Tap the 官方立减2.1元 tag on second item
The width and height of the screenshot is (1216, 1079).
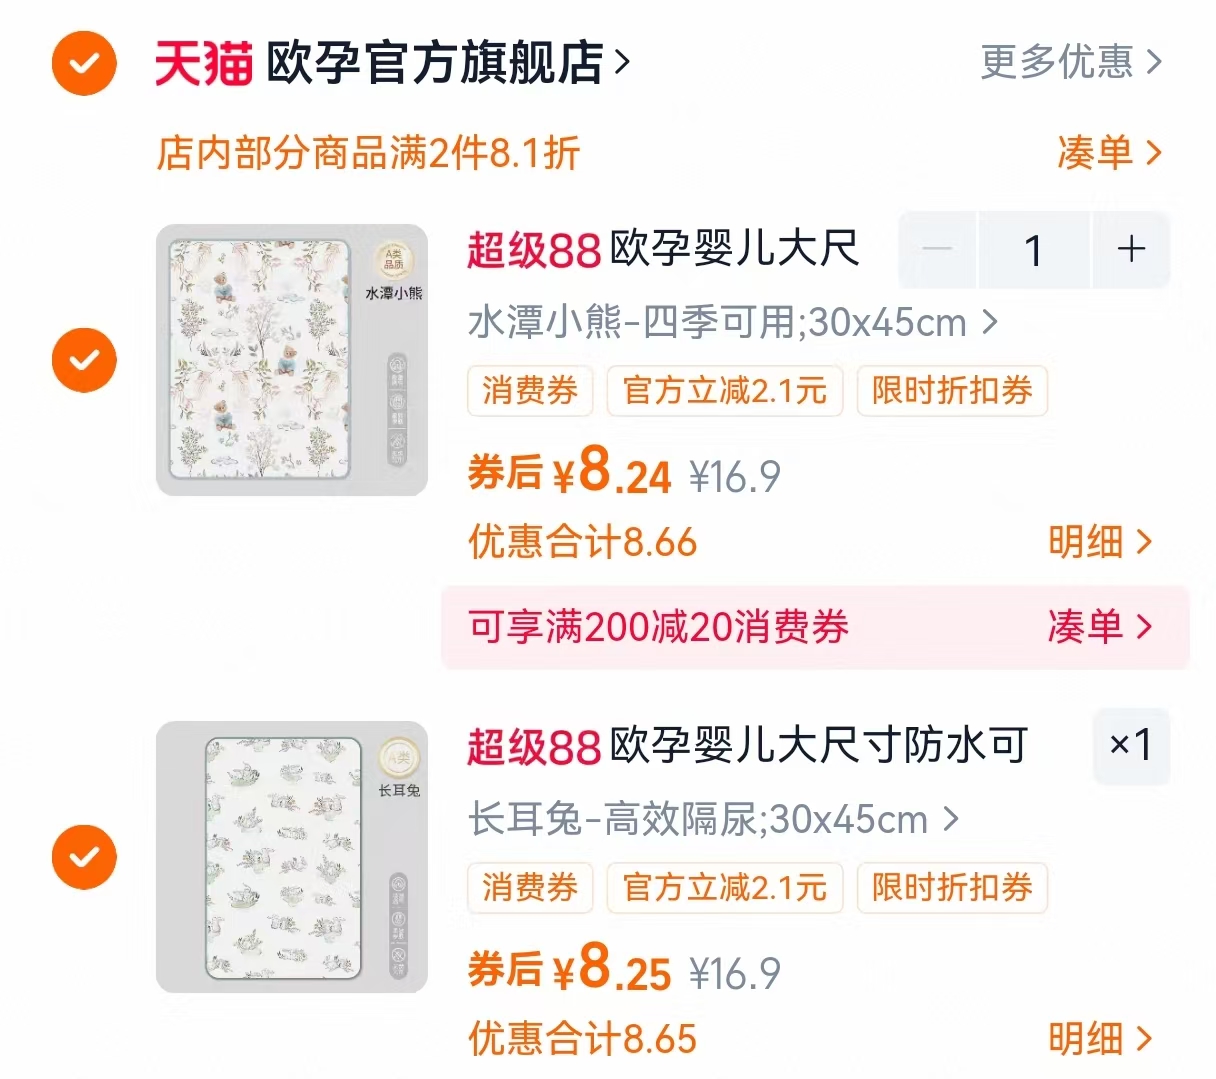coord(724,888)
